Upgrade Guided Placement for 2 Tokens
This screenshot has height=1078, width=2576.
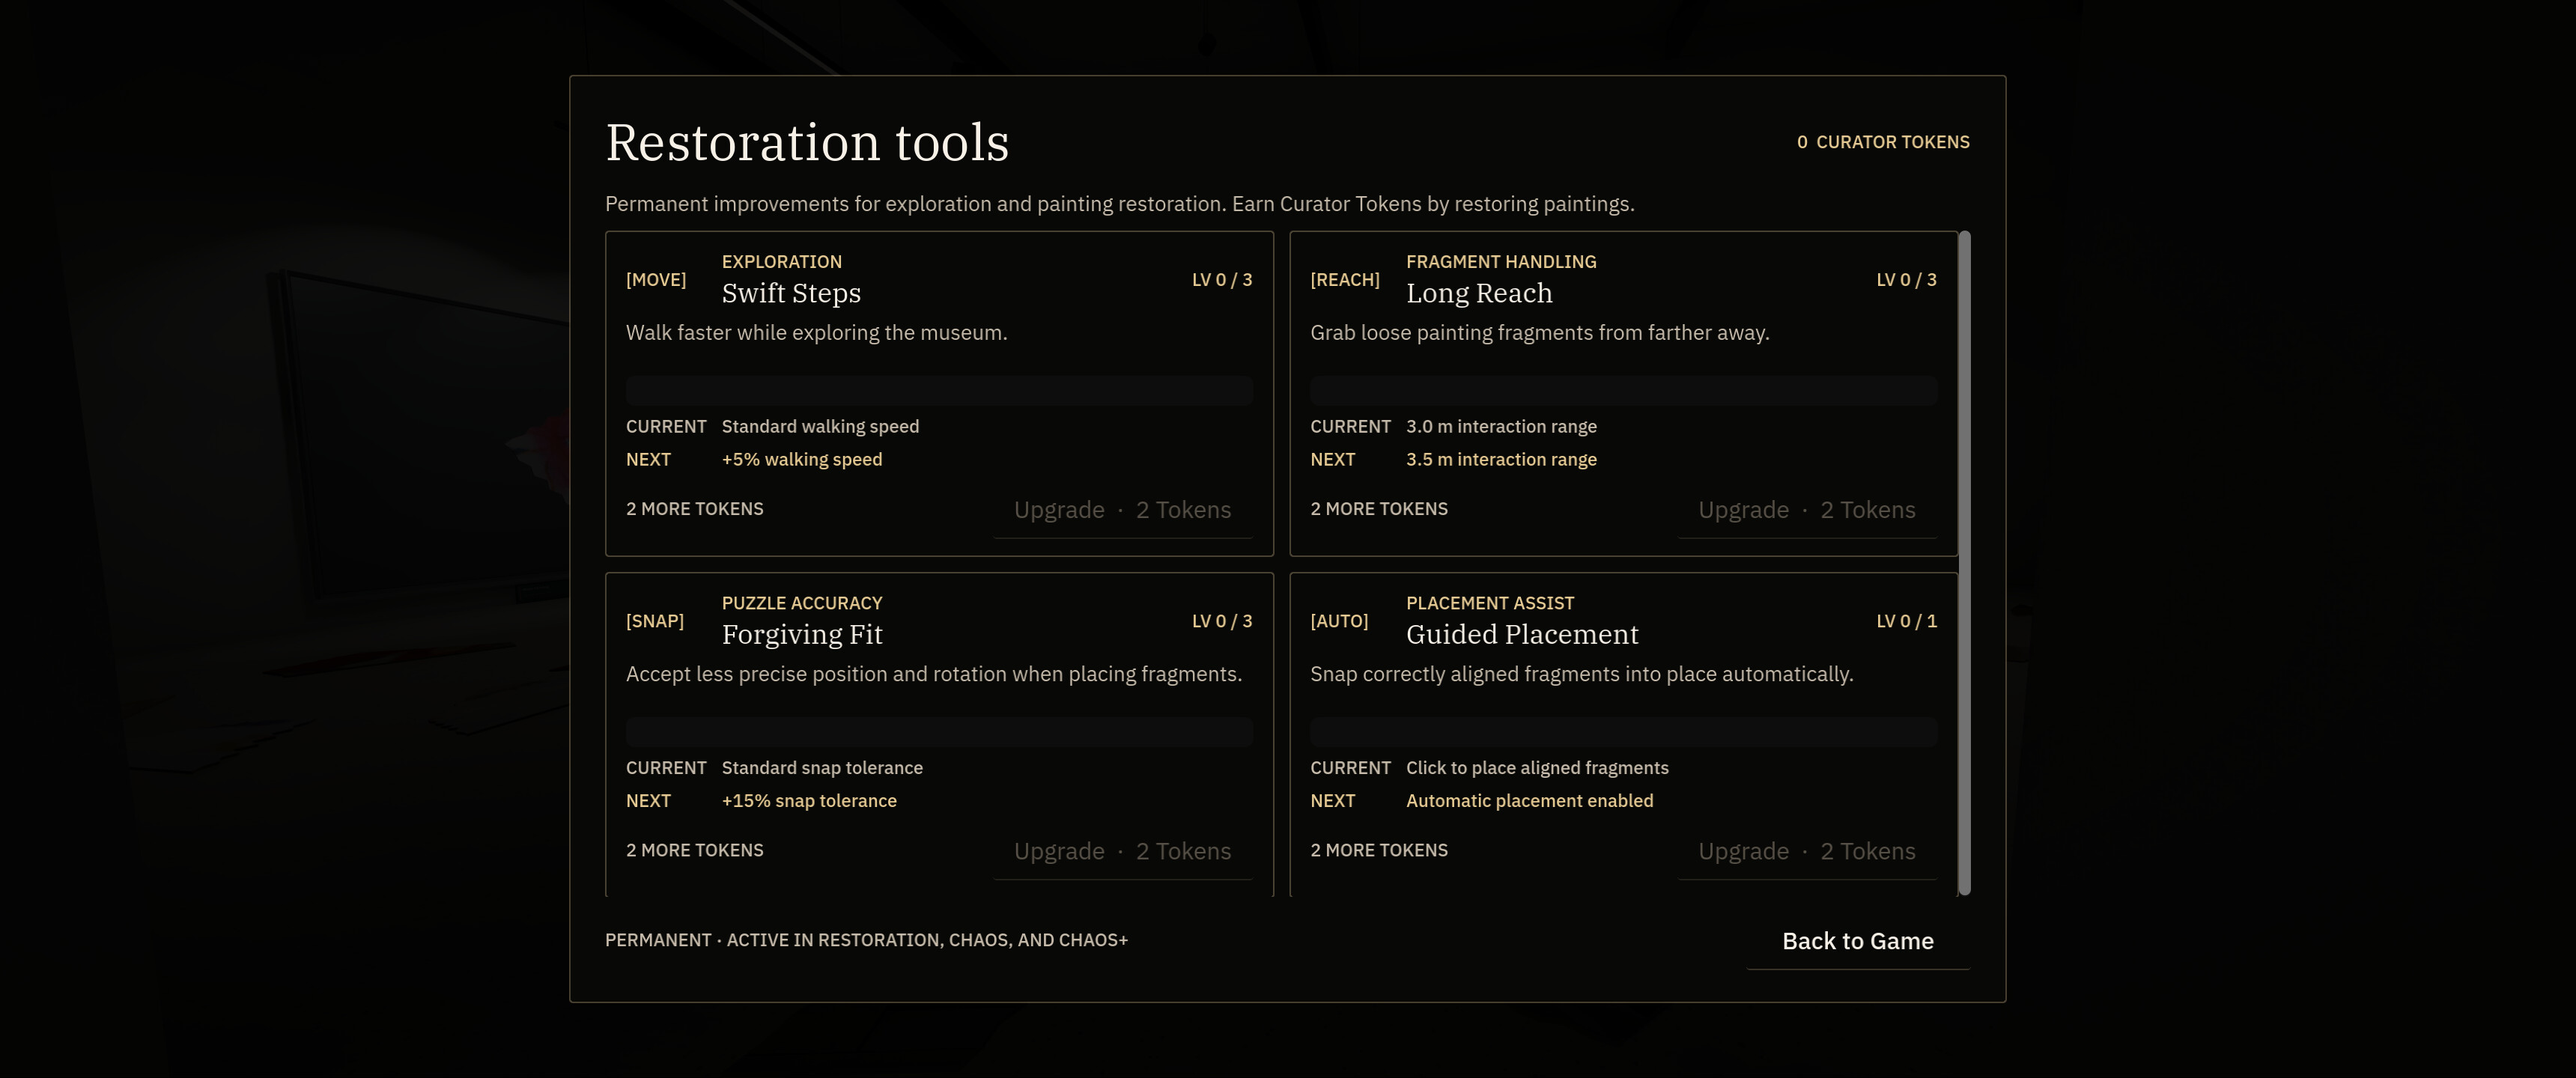pos(1807,851)
